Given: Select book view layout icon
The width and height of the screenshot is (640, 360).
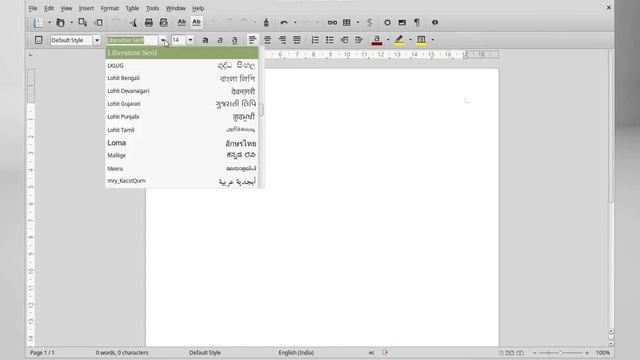Looking at the screenshot, I should tap(520, 353).
